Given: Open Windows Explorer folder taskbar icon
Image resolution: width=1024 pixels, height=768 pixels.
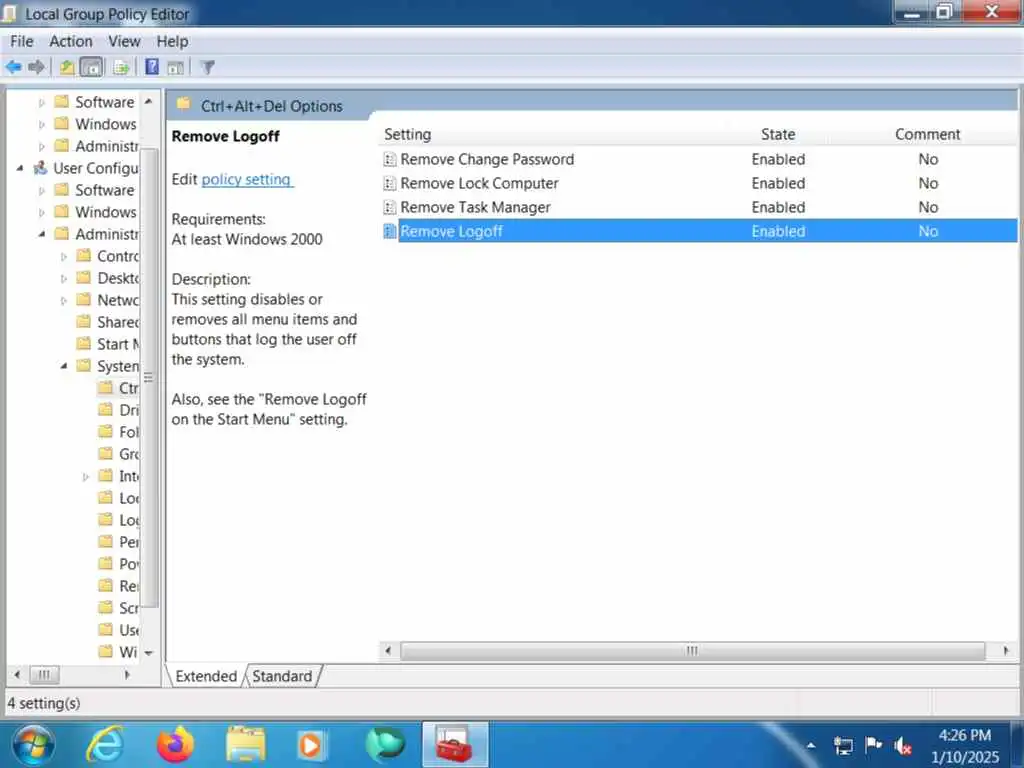Looking at the screenshot, I should [x=246, y=744].
